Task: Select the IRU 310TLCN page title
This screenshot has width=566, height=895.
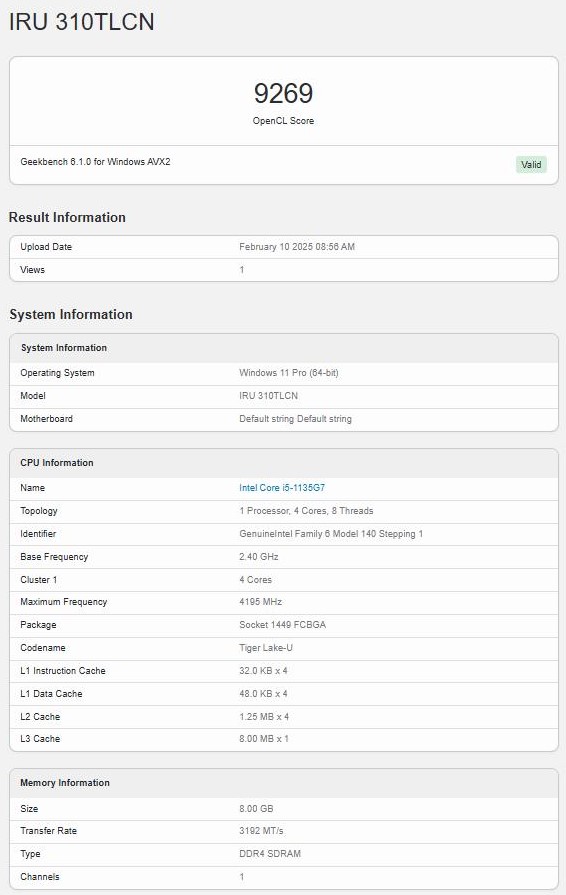Action: 82,22
